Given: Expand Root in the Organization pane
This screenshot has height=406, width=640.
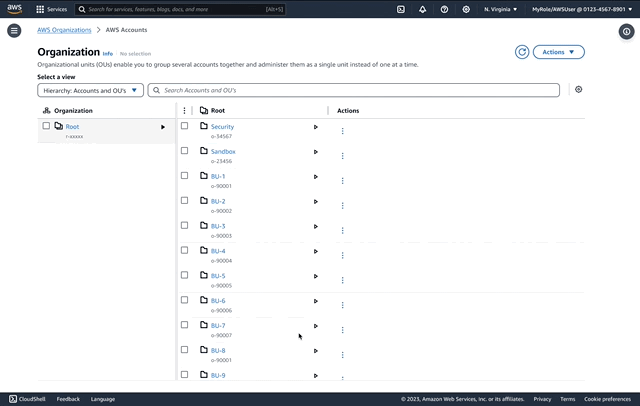Looking at the screenshot, I should pyautogui.click(x=163, y=127).
